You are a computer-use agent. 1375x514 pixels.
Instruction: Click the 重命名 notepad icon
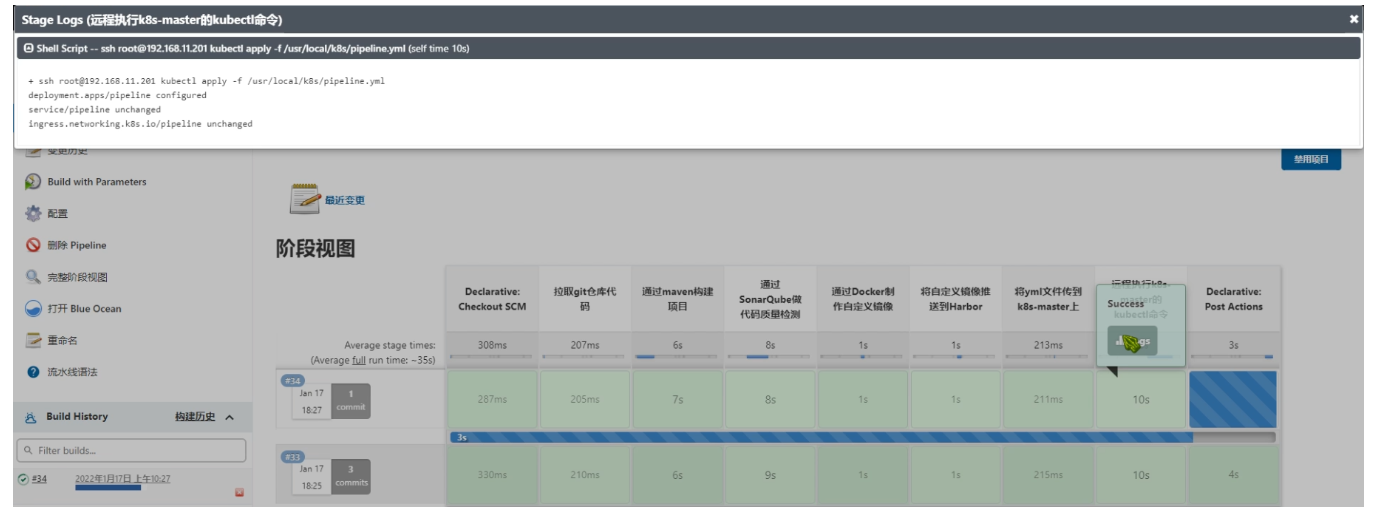[33, 340]
